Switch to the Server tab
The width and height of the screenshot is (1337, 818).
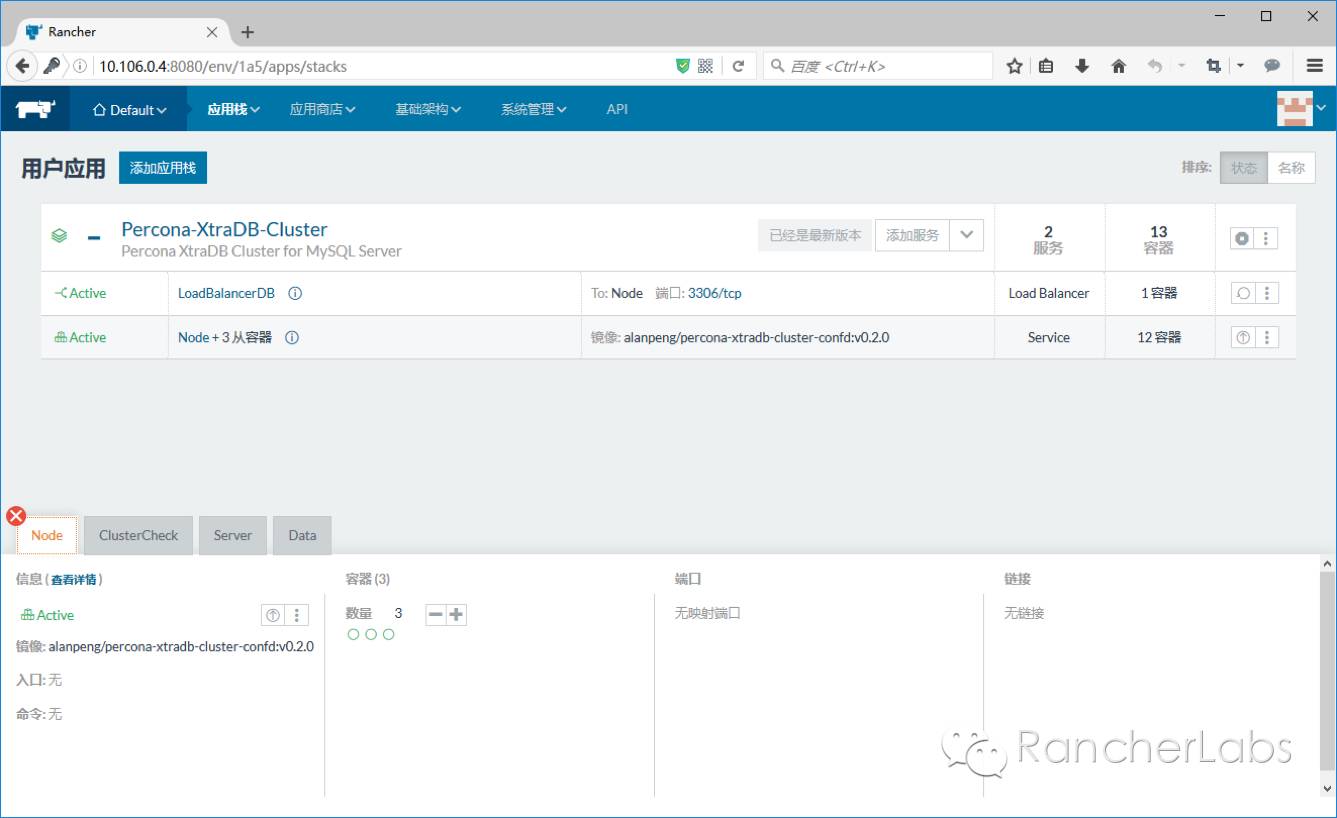click(x=233, y=535)
